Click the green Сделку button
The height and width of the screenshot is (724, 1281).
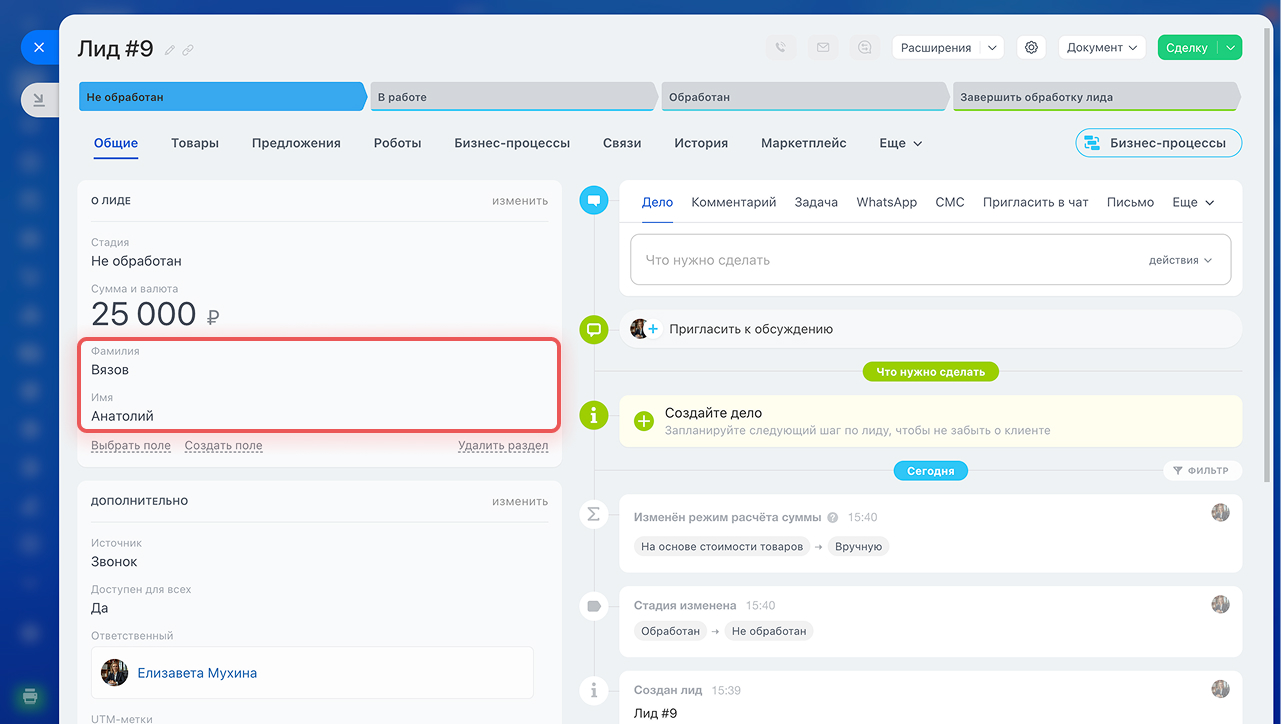(1187, 47)
